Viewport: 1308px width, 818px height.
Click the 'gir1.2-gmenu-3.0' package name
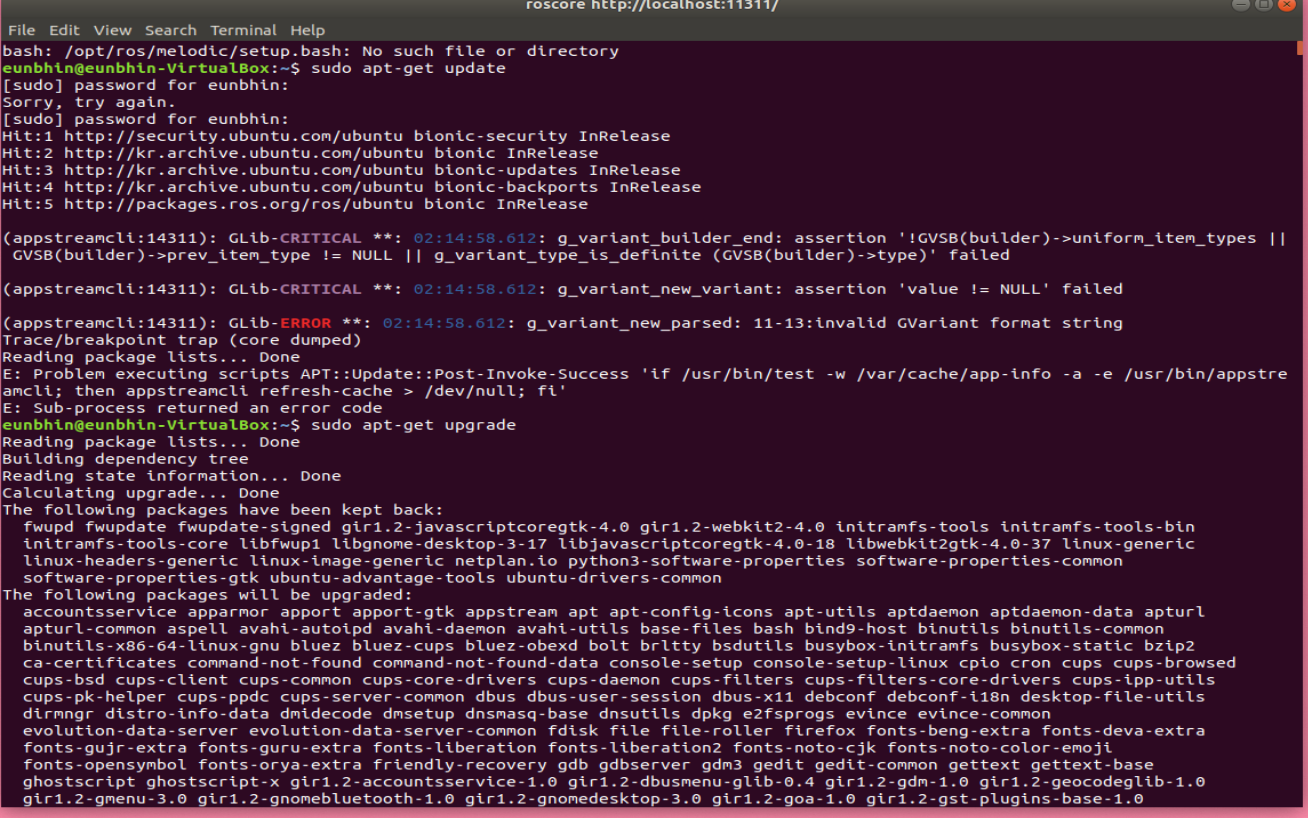click(x=105, y=799)
